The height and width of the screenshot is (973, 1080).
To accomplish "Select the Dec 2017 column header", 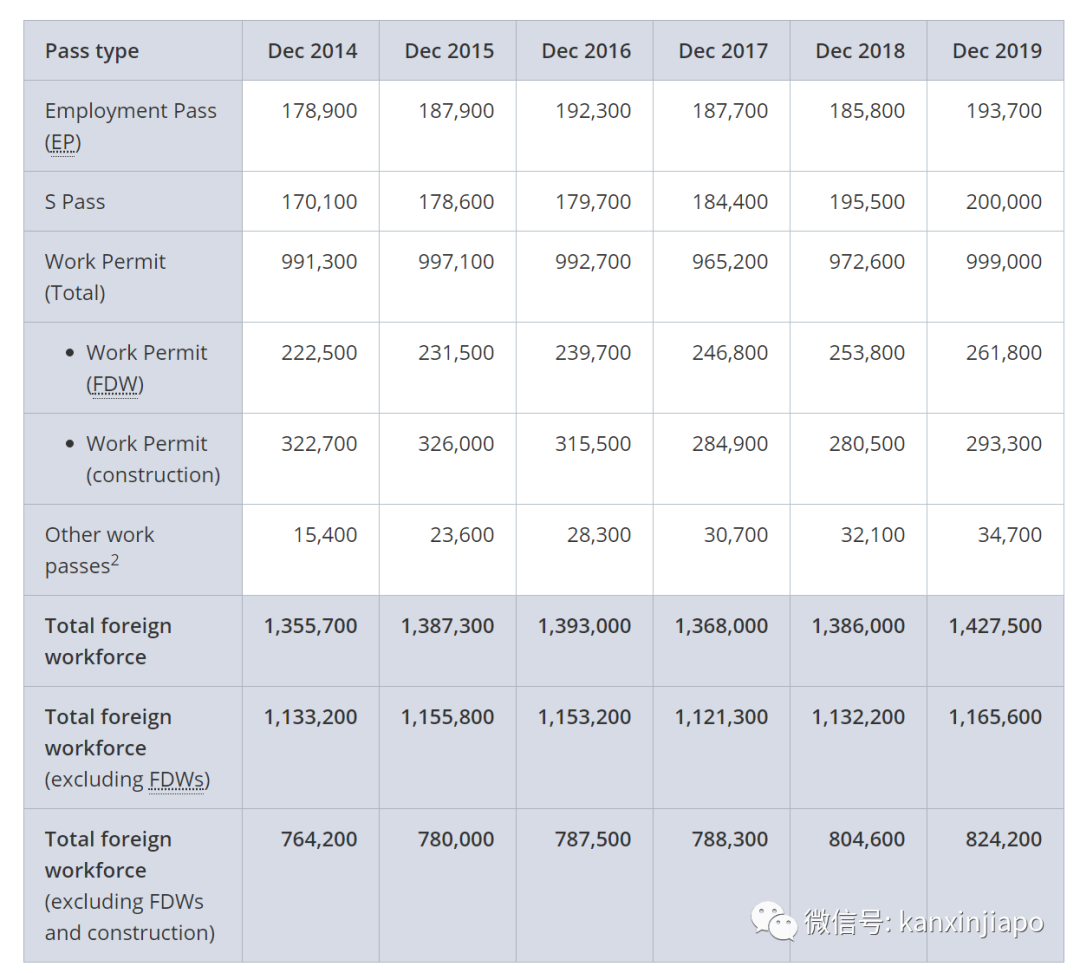I will (x=723, y=51).
